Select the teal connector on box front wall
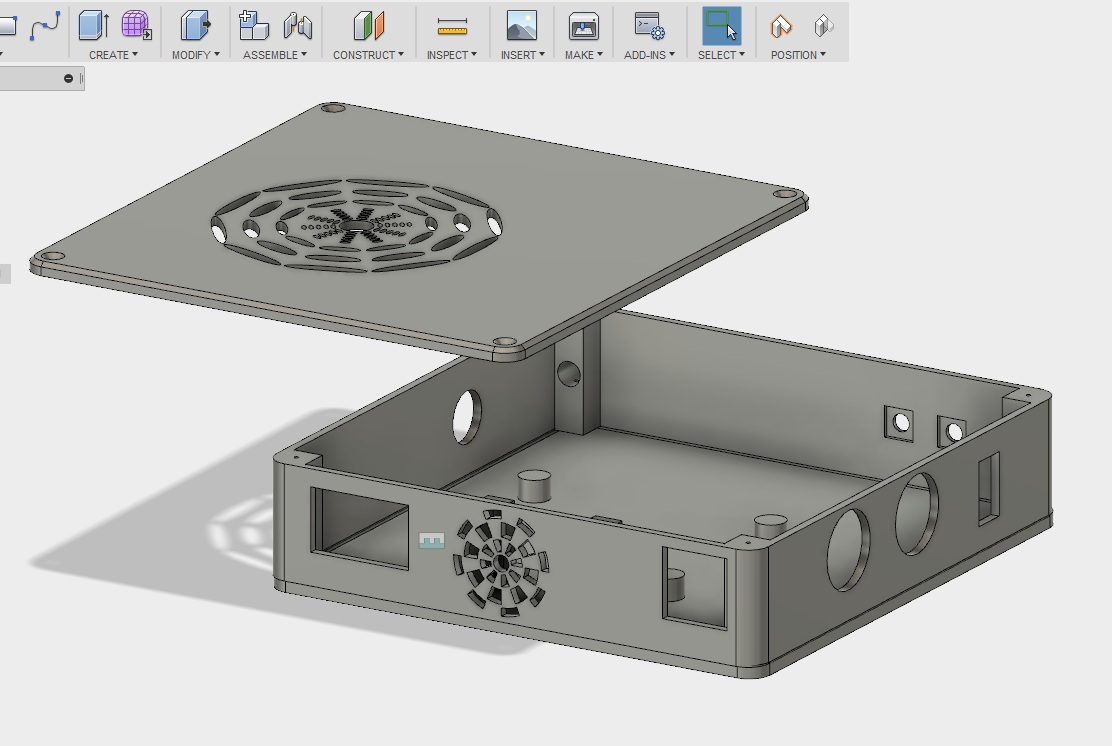1112x746 pixels. [x=431, y=541]
